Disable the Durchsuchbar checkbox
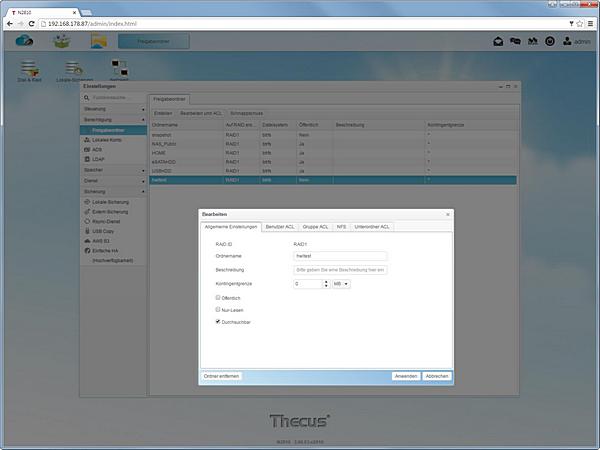Image resolution: width=600 pixels, height=450 pixels. (x=218, y=321)
